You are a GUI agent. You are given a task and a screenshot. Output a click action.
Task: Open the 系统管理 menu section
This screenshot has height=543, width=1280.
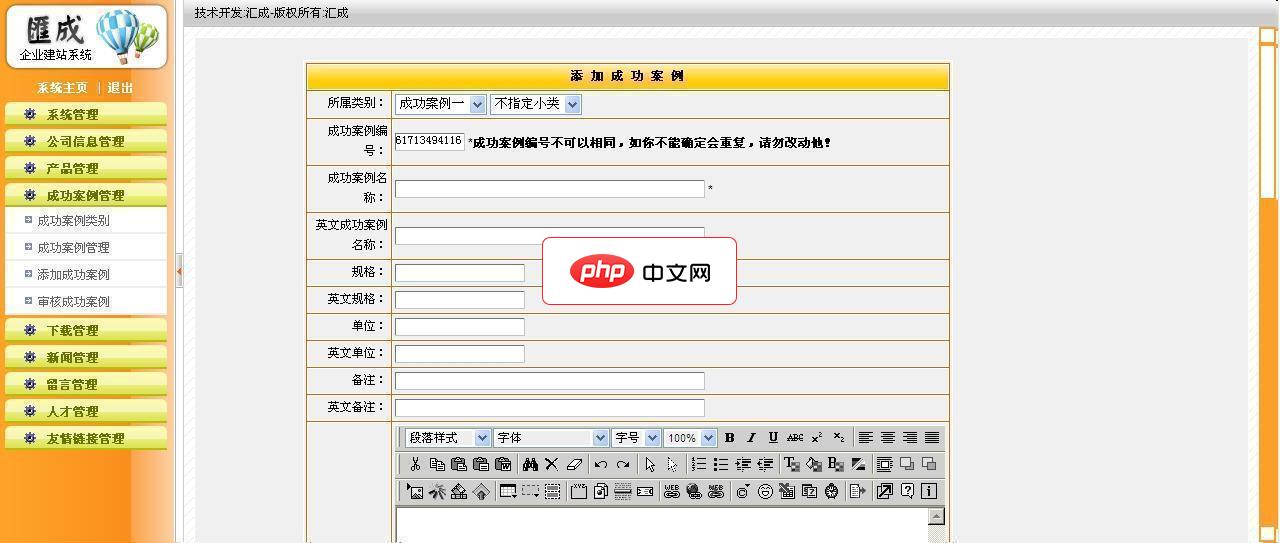(84, 115)
